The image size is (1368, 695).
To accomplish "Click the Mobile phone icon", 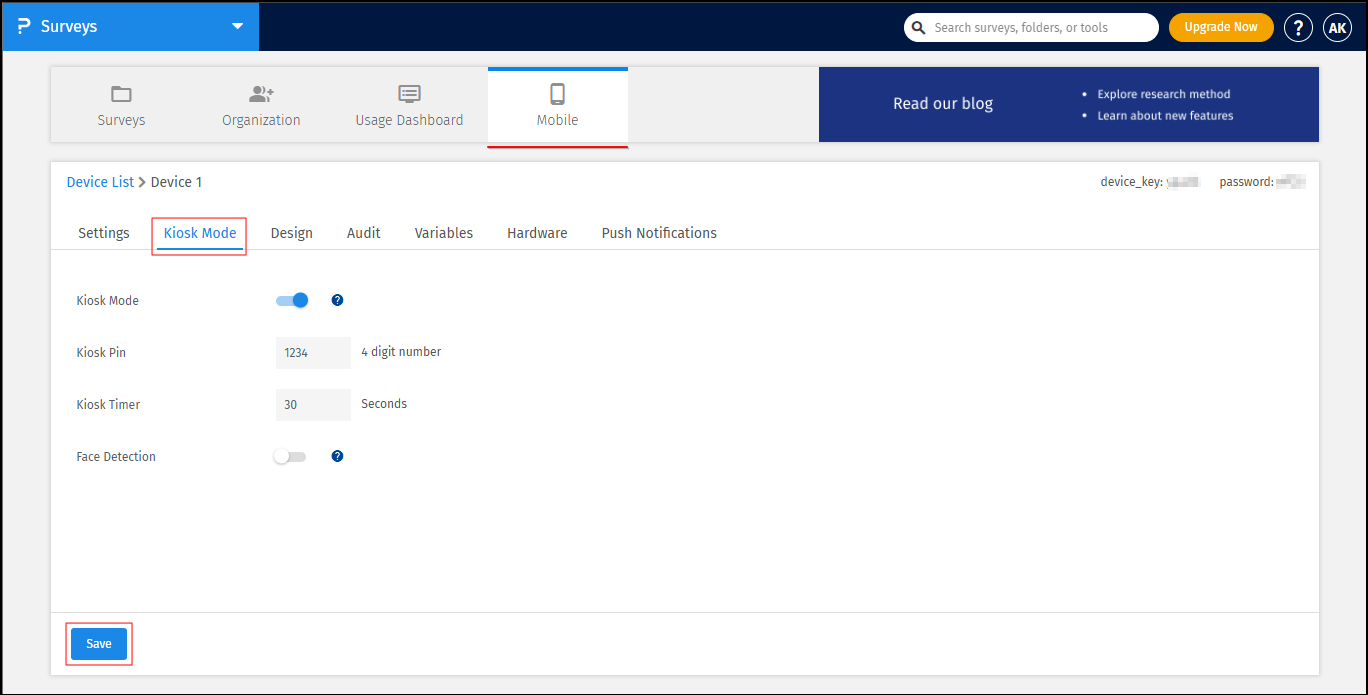I will click(x=557, y=94).
